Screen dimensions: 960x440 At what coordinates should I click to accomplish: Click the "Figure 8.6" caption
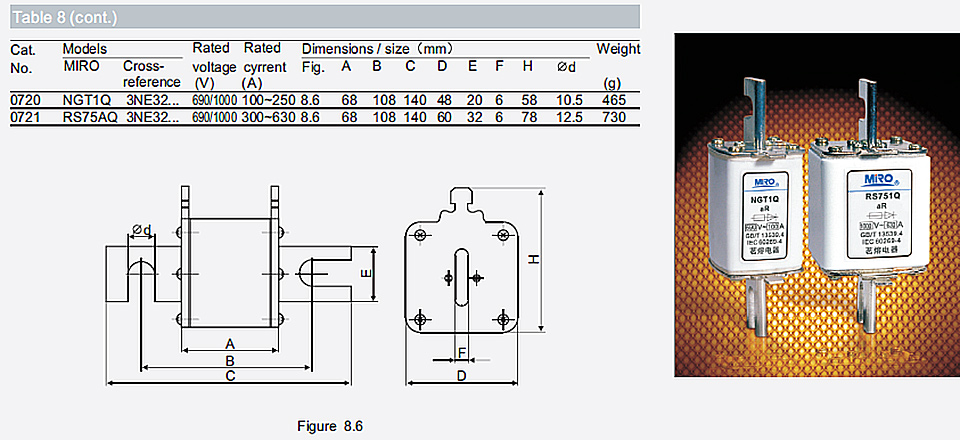[x=330, y=426]
